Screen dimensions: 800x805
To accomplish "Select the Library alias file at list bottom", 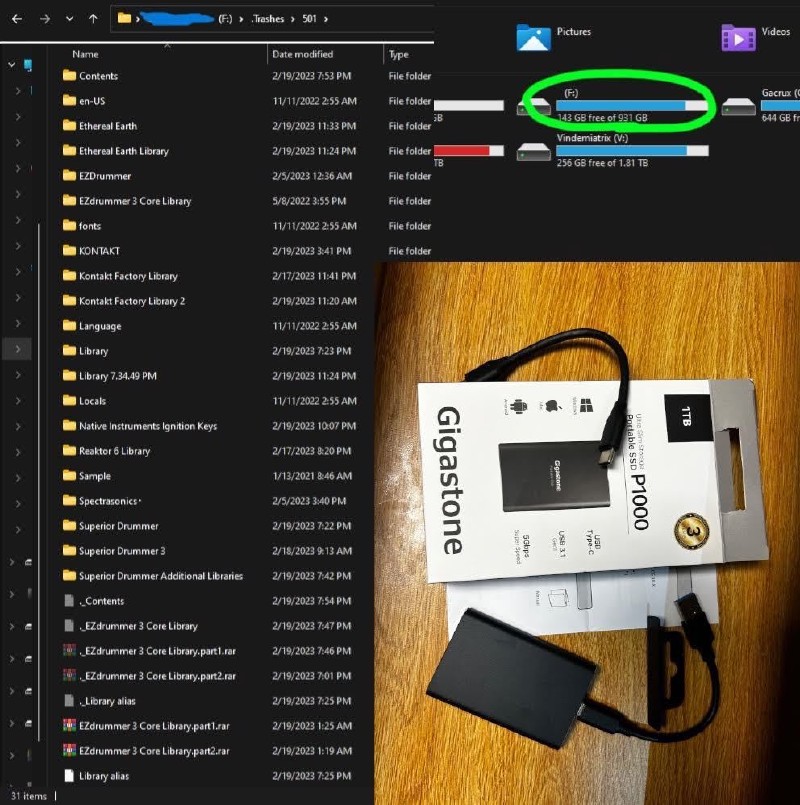I will click(x=104, y=776).
